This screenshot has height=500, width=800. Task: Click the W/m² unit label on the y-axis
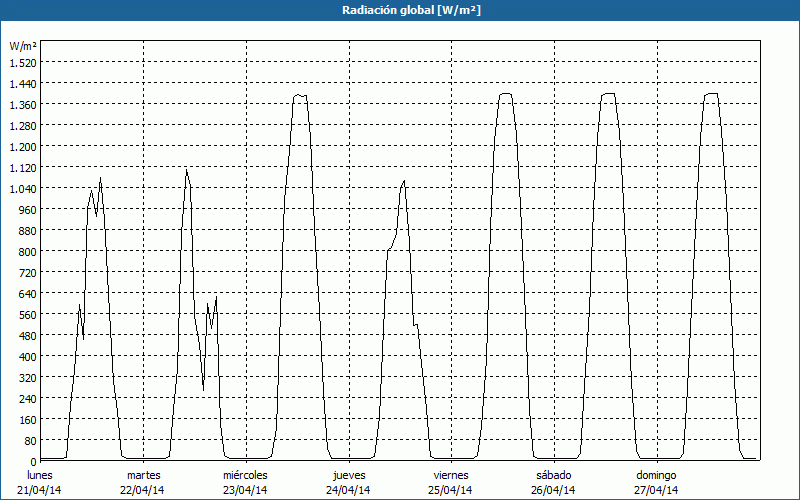(23, 46)
